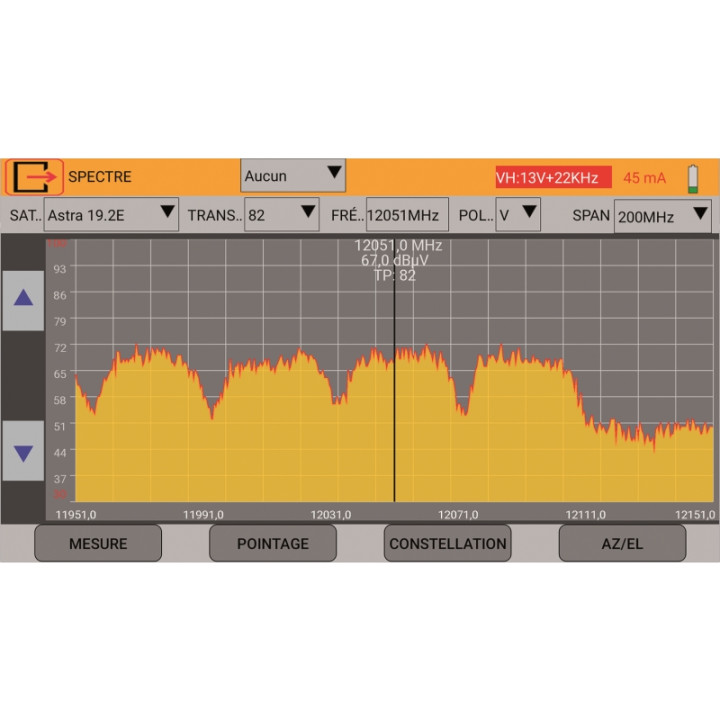This screenshot has width=720, height=720.
Task: Click the SPECTRE title label
Action: [99, 177]
